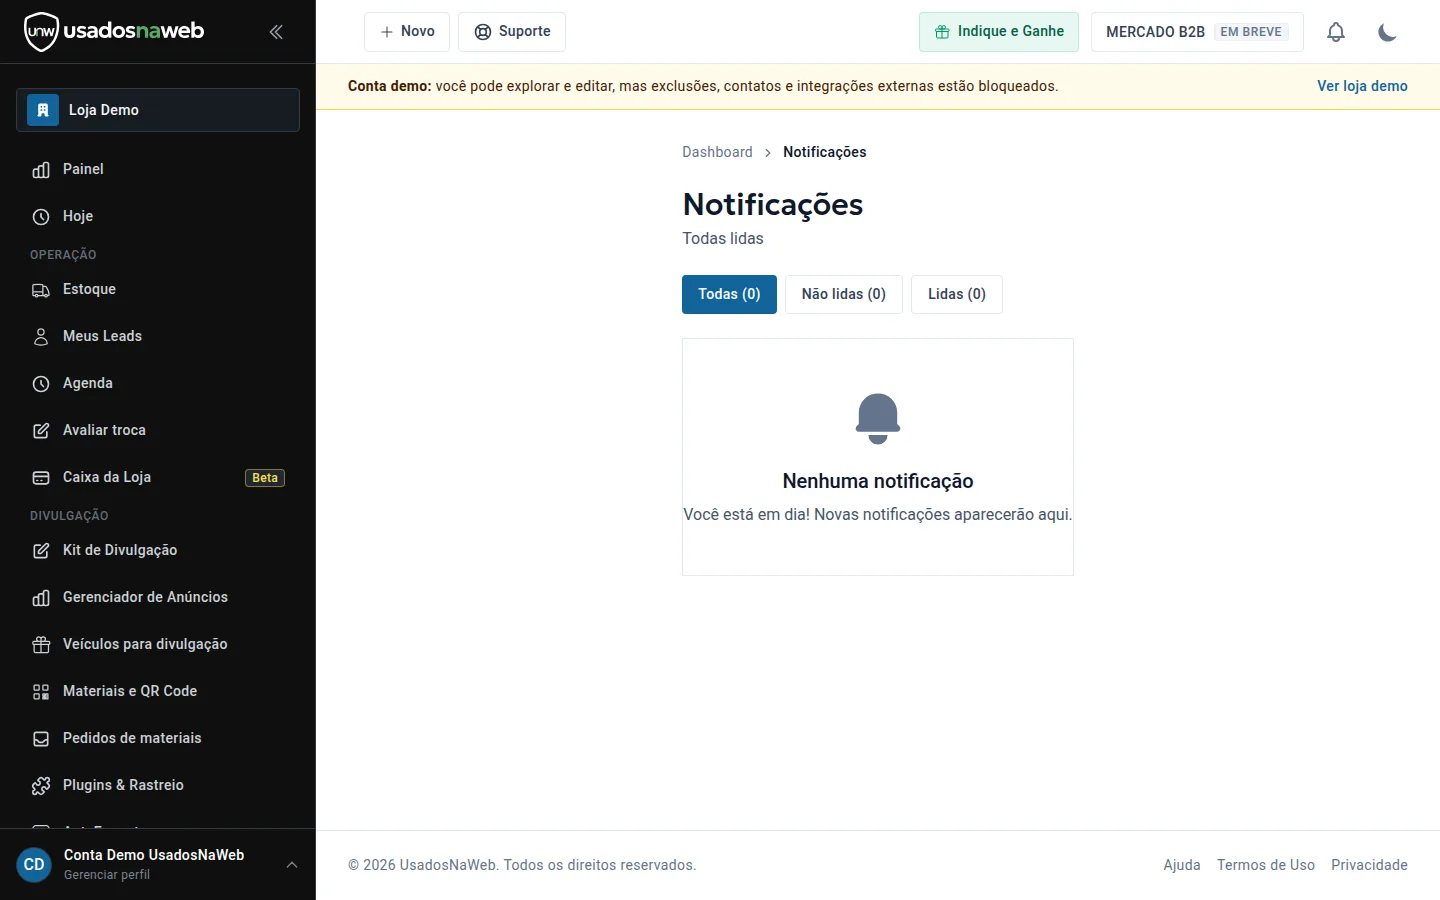Click the CD avatar in the sidebar
1440x900 pixels.
pyautogui.click(x=34, y=865)
